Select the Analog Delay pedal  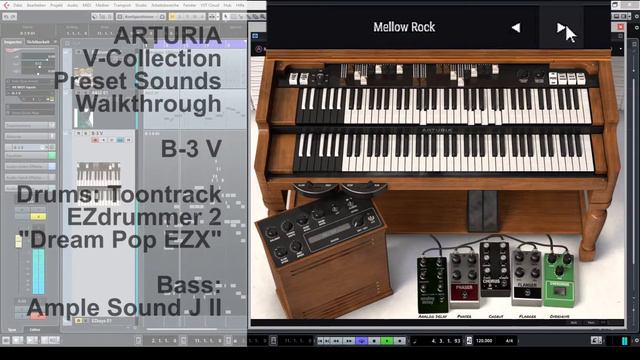[433, 284]
